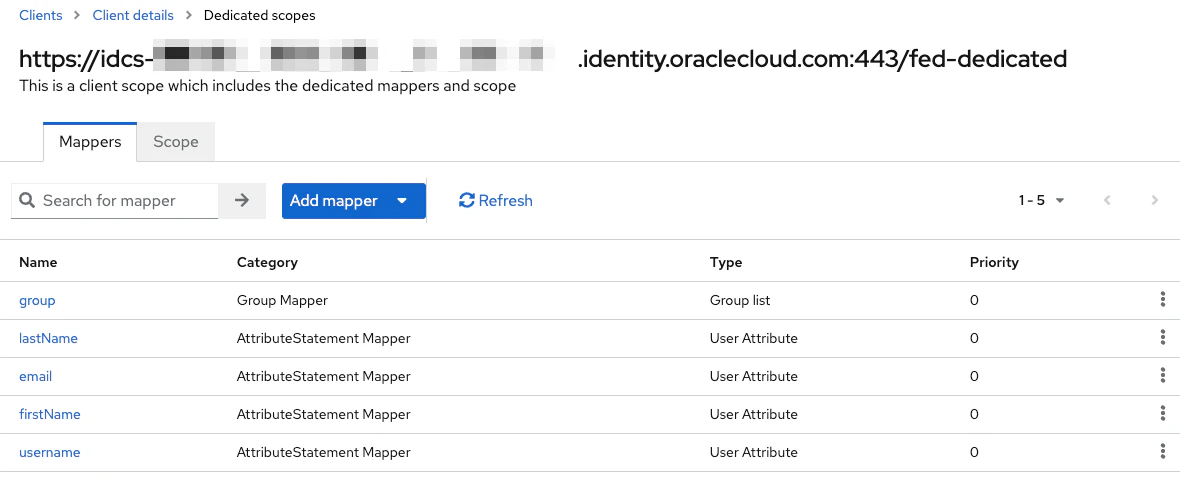Image resolution: width=1180 pixels, height=496 pixels.
Task: Open the username mapper
Action: coord(50,452)
